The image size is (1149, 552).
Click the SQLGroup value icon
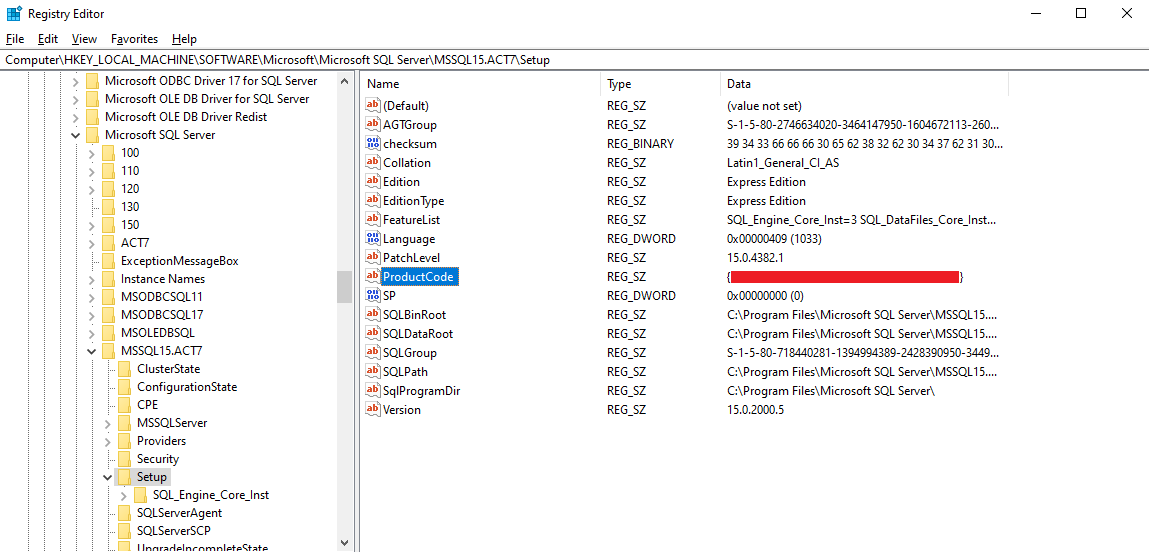coord(373,353)
